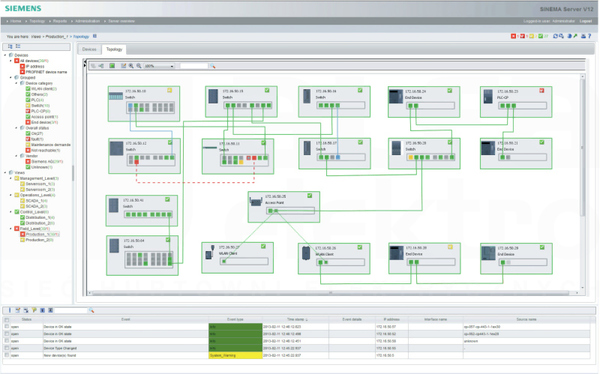Click the topology canvas vertical scrollbar
600x374 pixels.
[582, 147]
